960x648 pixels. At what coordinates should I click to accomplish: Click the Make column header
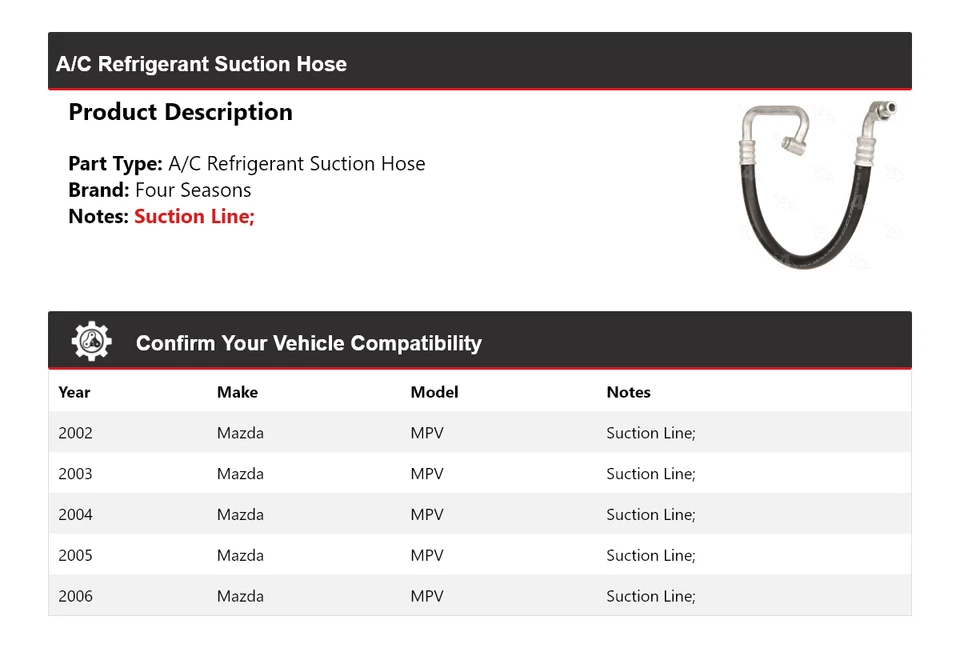click(237, 392)
